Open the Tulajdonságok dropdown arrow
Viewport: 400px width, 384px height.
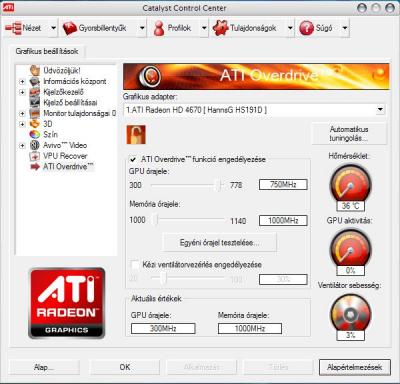click(x=290, y=28)
